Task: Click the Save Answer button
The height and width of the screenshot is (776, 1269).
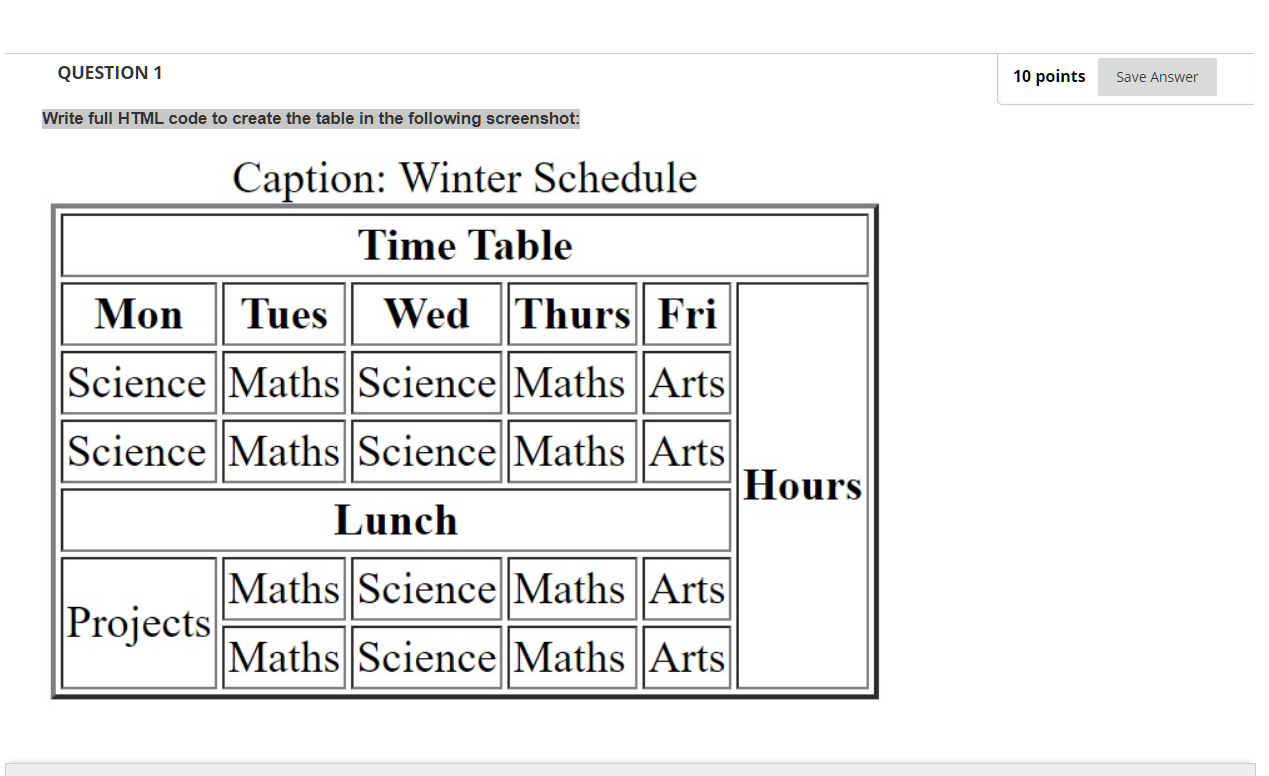Action: click(x=1156, y=76)
